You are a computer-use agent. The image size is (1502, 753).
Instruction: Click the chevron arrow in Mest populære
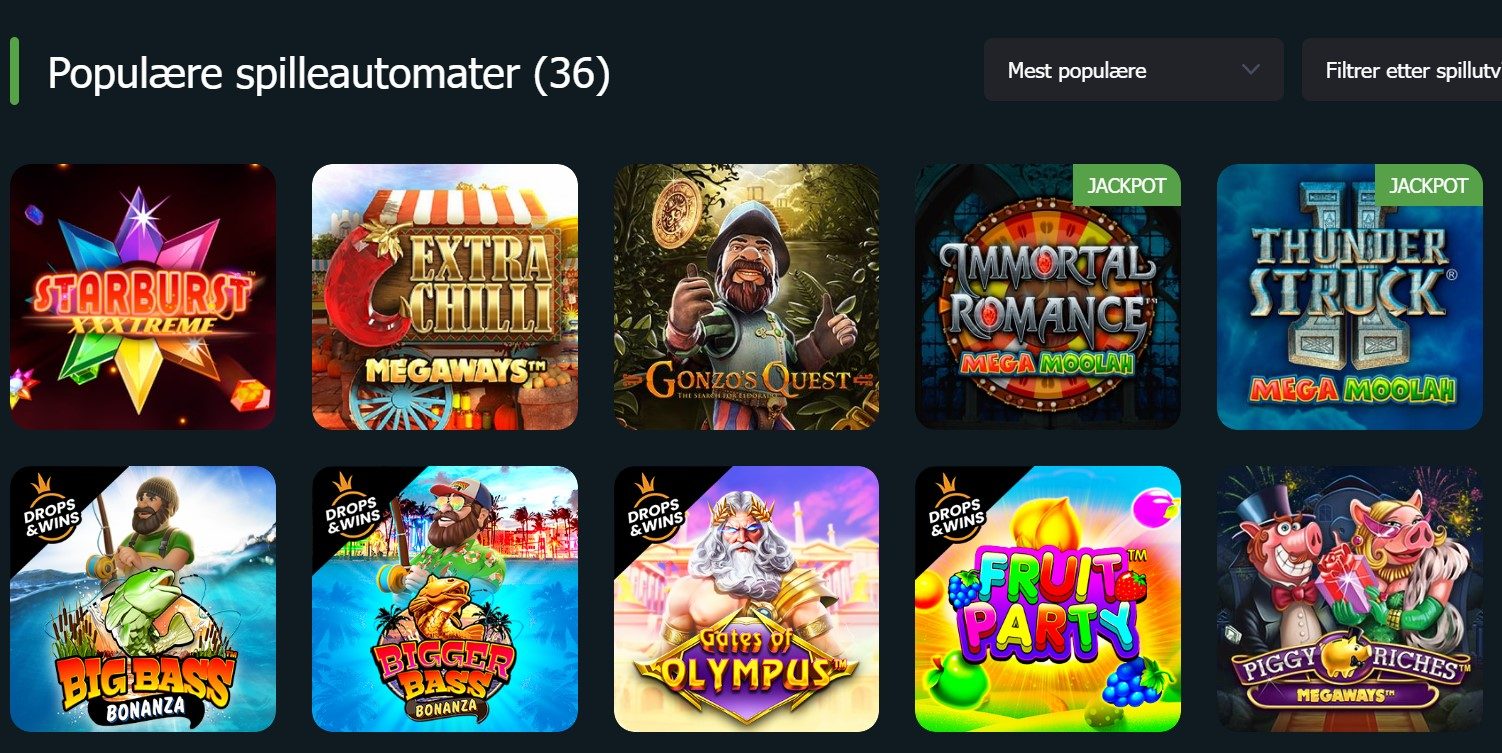coord(1250,70)
